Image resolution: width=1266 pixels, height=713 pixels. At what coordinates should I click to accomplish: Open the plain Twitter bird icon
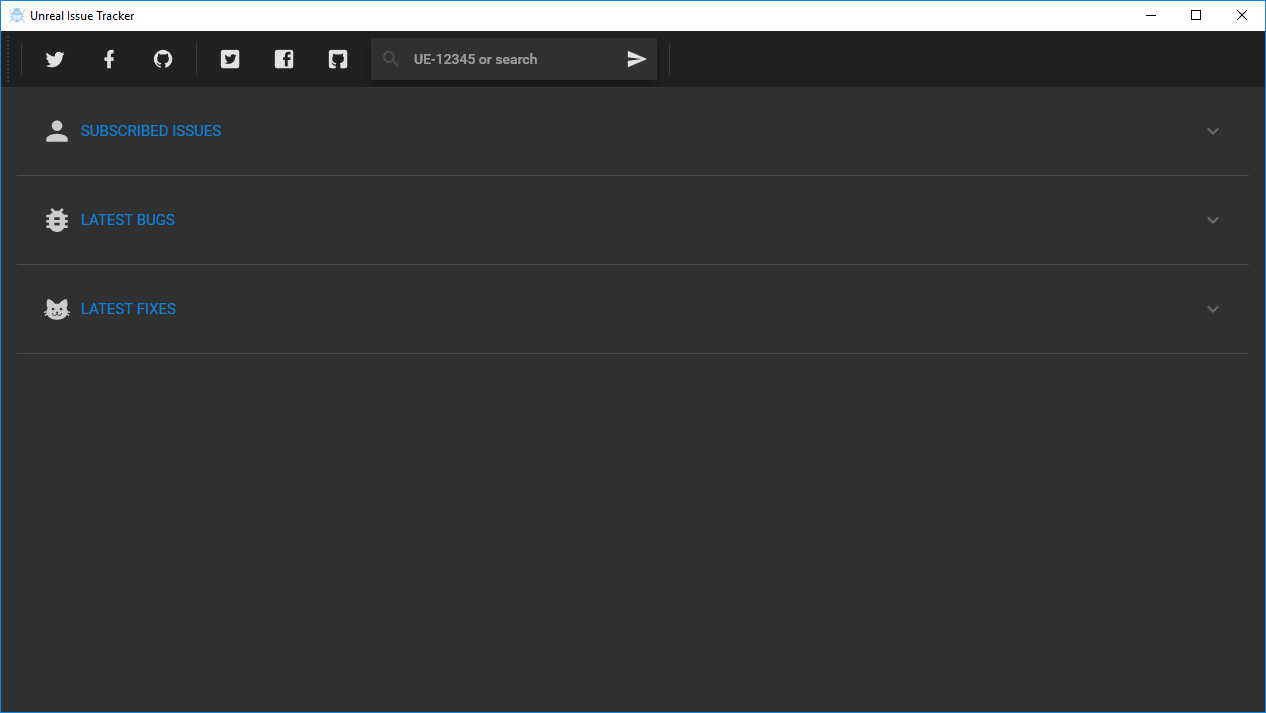(x=55, y=59)
